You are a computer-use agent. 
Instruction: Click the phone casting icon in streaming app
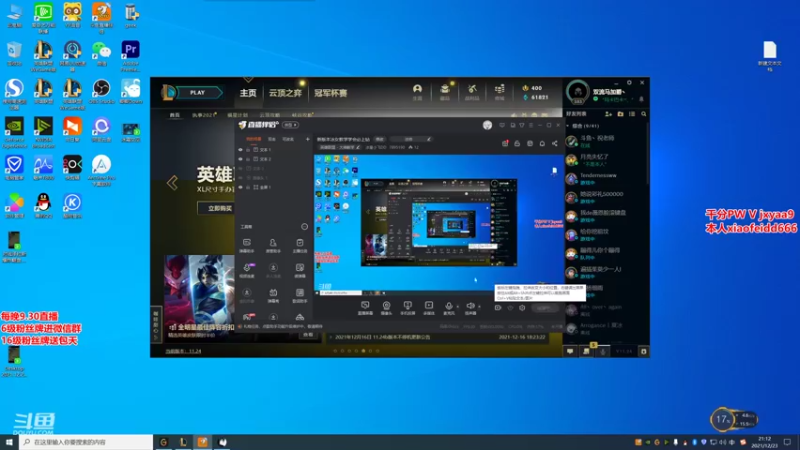point(407,308)
